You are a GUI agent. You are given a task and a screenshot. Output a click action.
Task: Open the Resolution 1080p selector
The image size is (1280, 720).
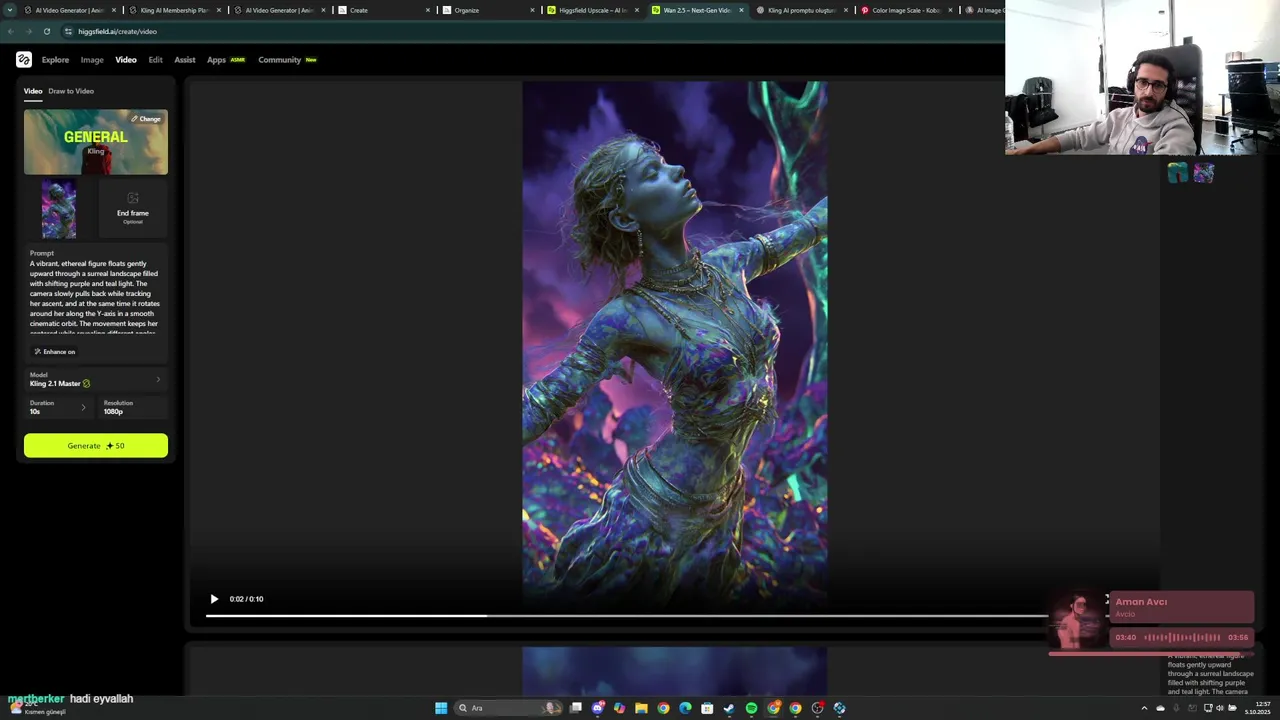coord(132,407)
